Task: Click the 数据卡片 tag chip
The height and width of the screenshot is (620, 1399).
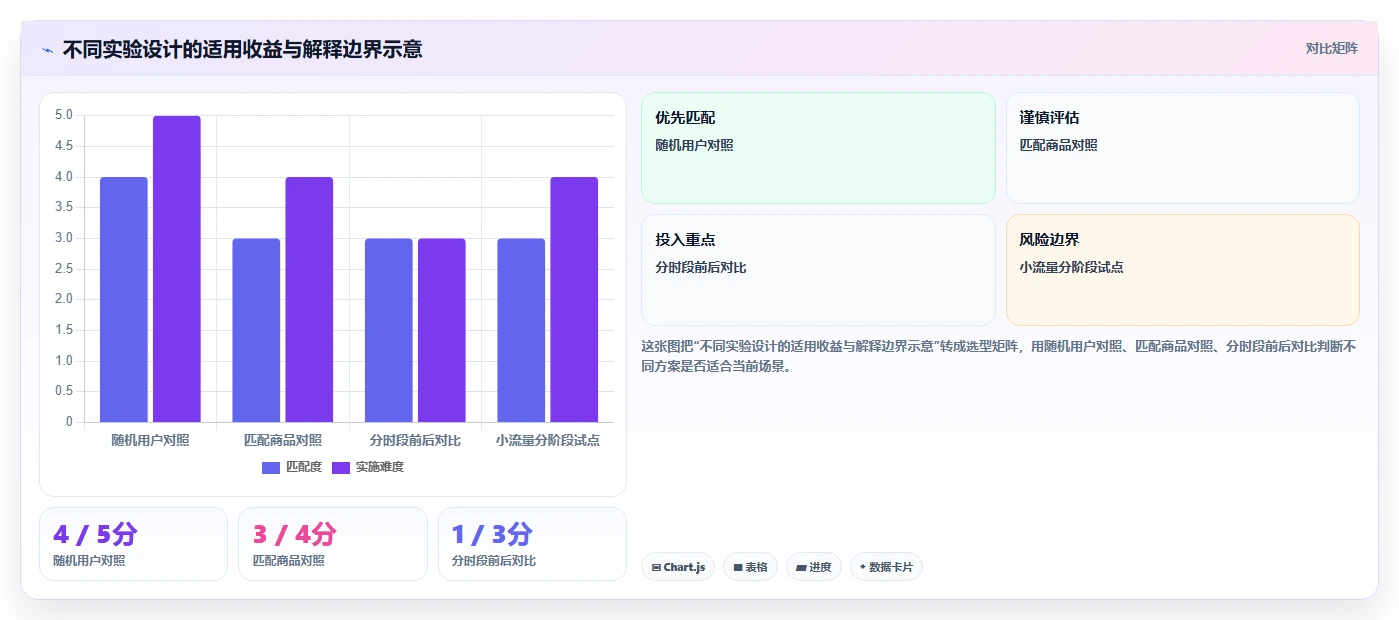Action: [886, 567]
